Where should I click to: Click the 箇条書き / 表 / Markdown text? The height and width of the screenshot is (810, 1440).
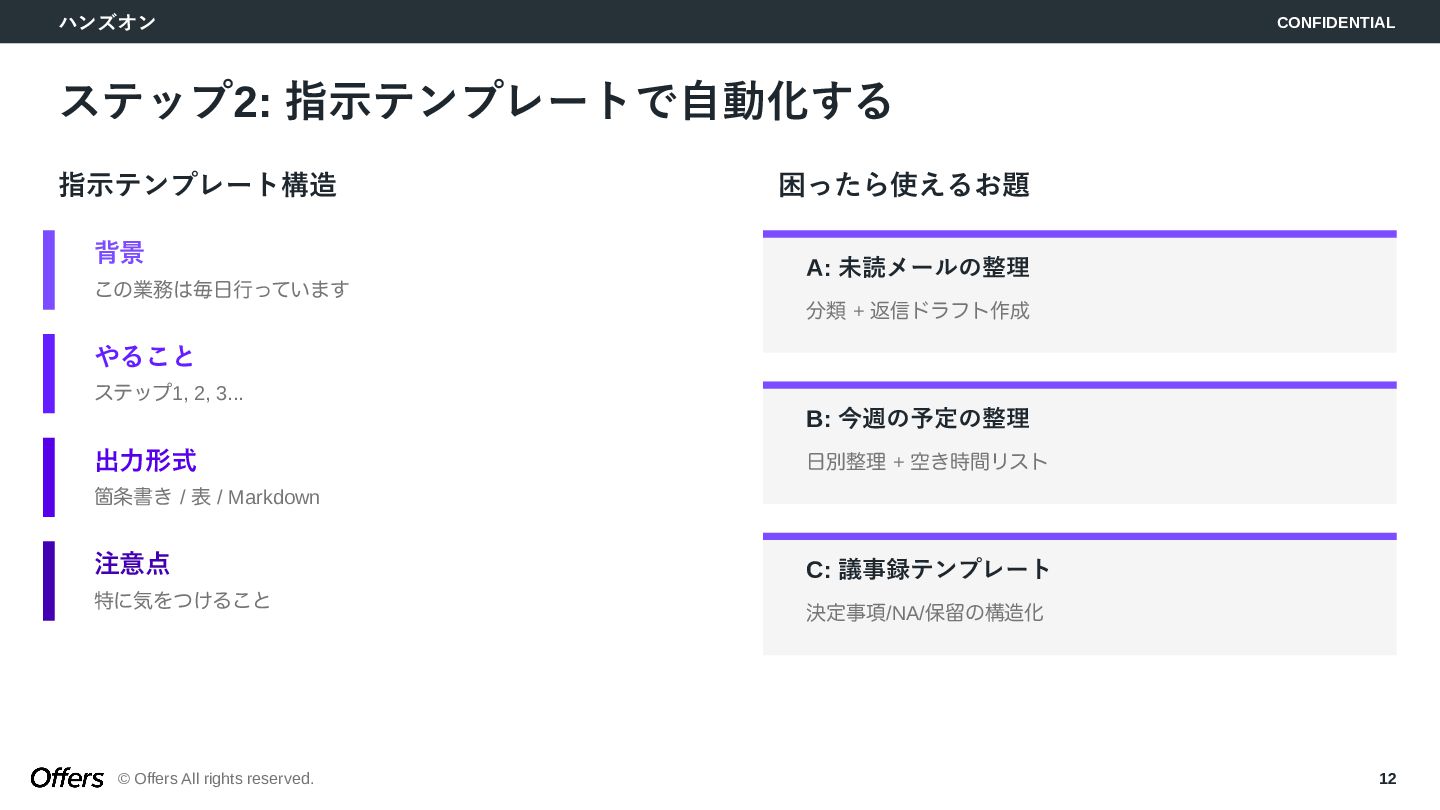(207, 497)
